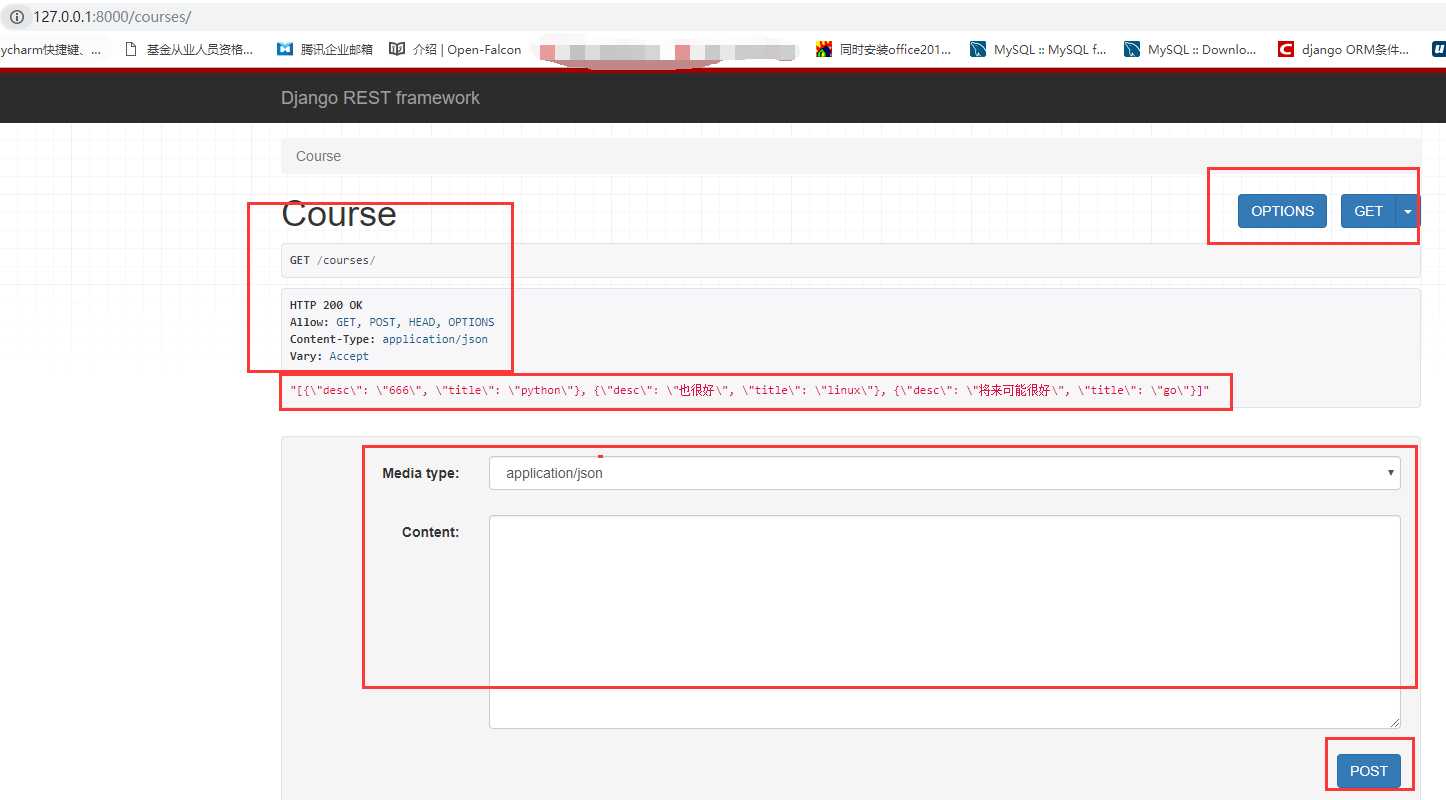Click the 'Content:' label

point(430,532)
